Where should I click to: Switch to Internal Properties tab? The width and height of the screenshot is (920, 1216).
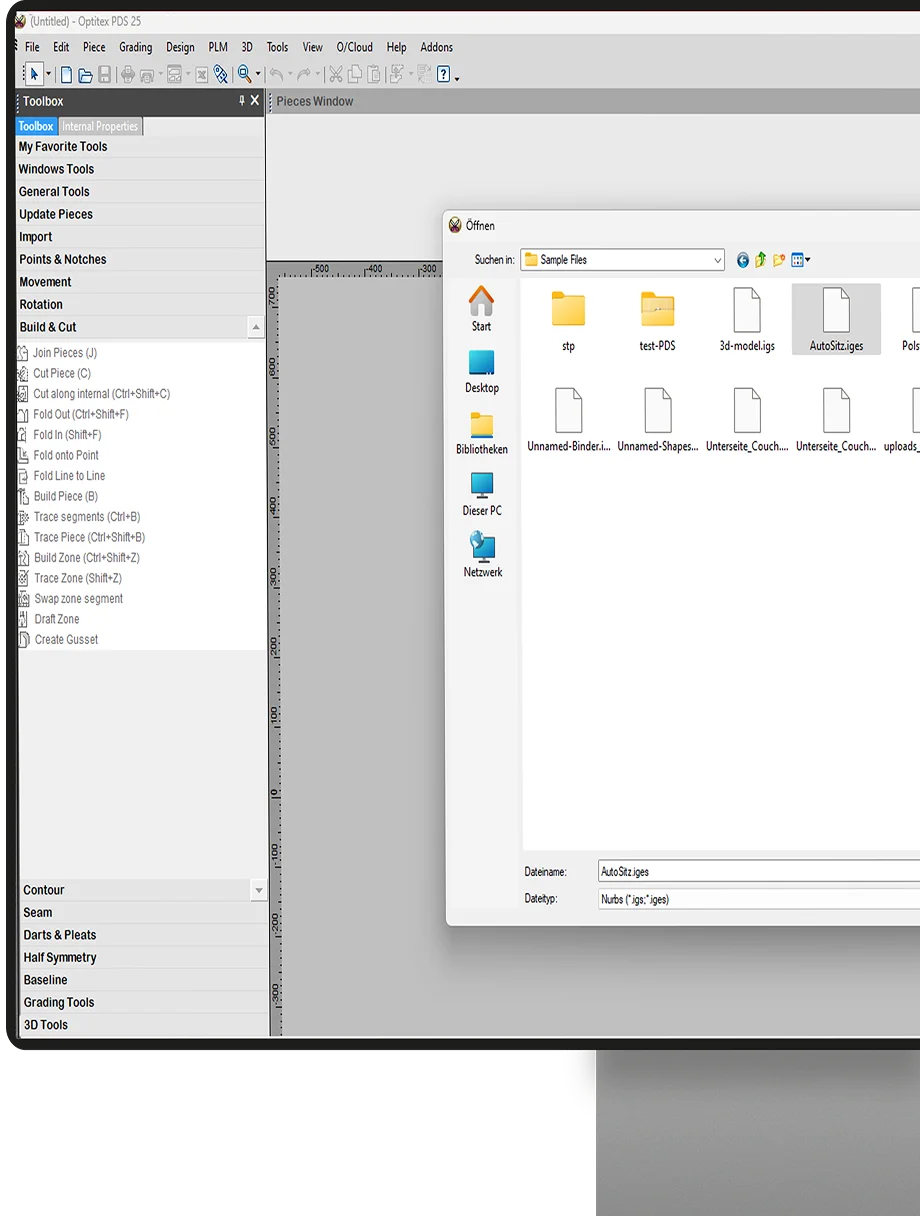coord(100,127)
